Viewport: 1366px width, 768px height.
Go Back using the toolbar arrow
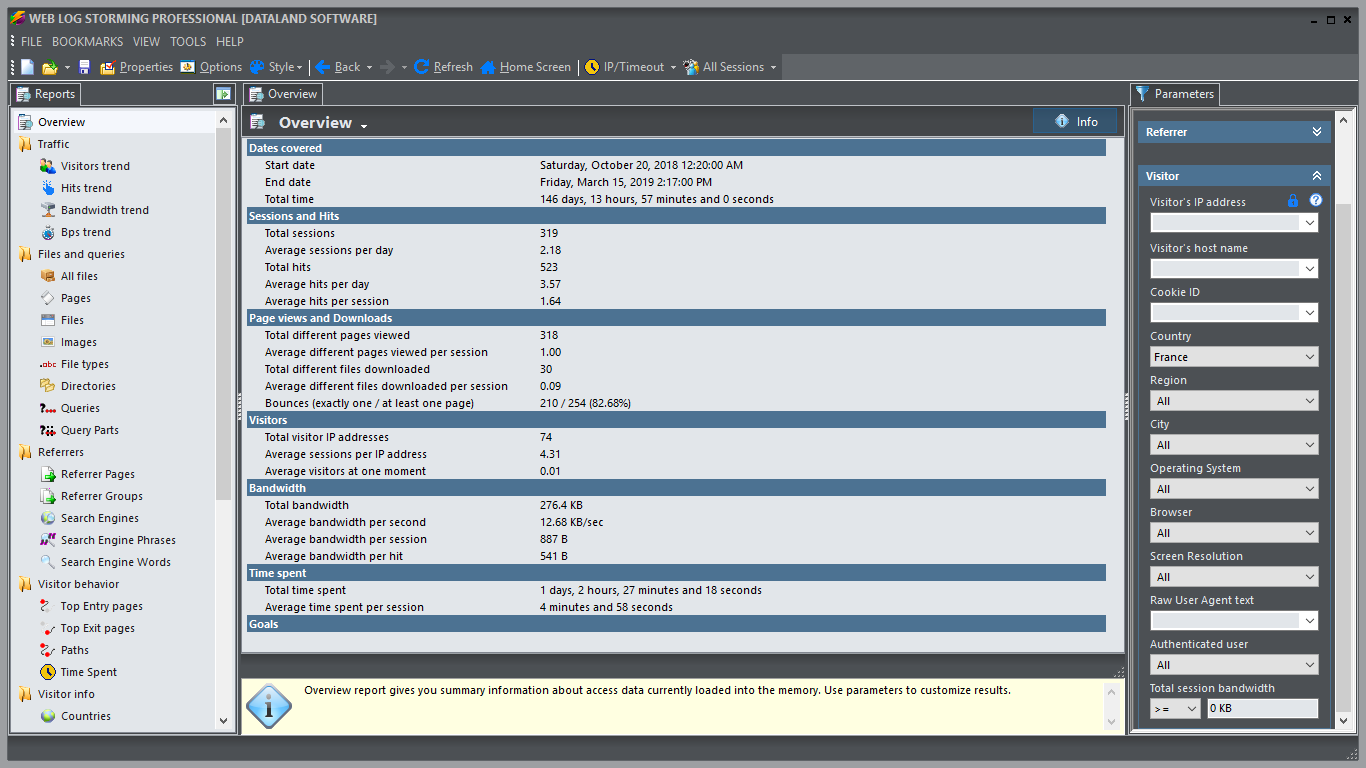click(338, 67)
